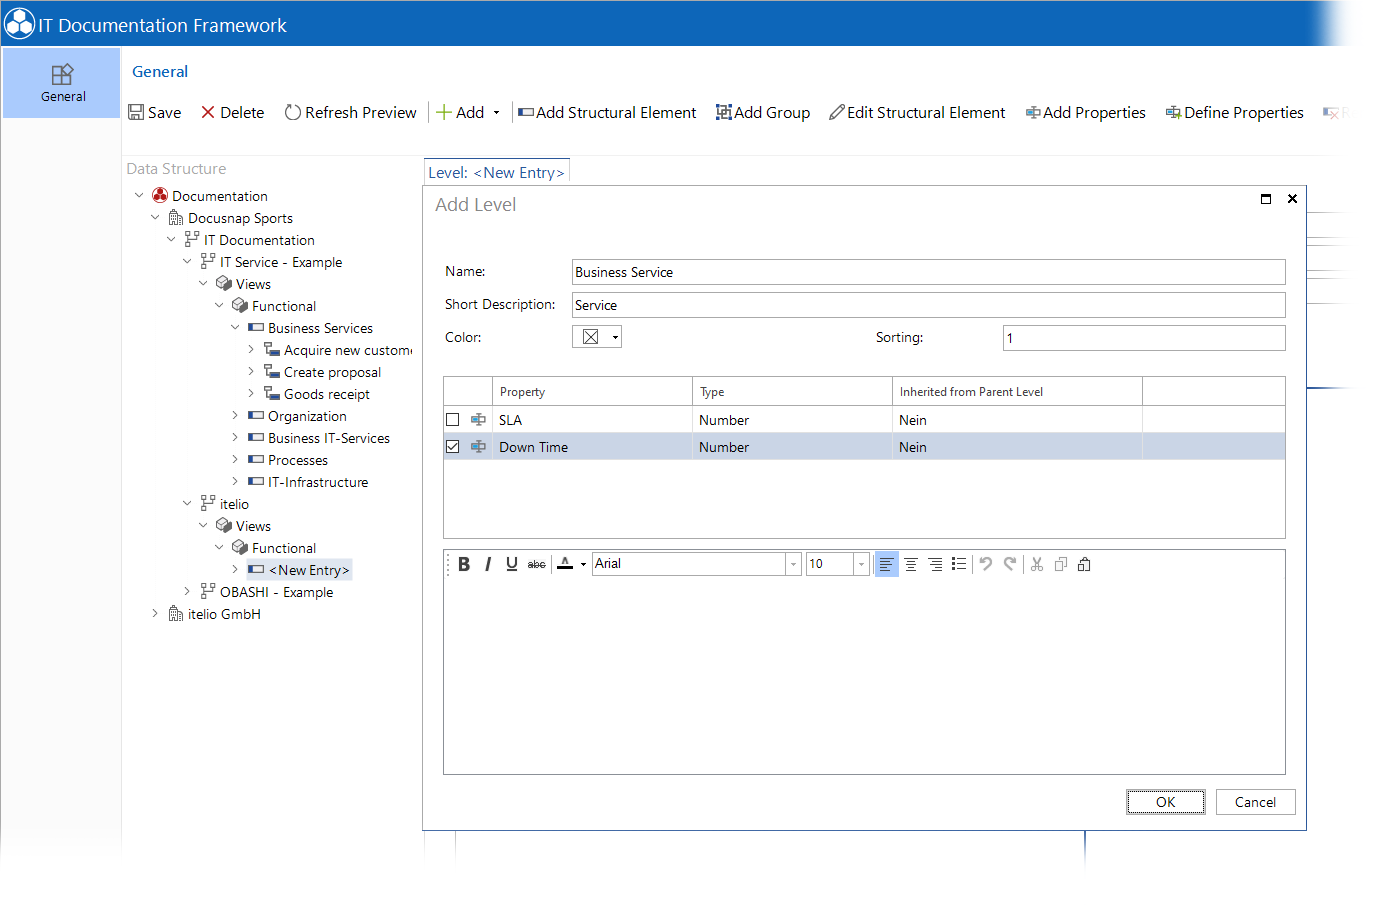Click the redo icon in editor toolbar
The image size is (1380, 905).
[x=1010, y=564]
